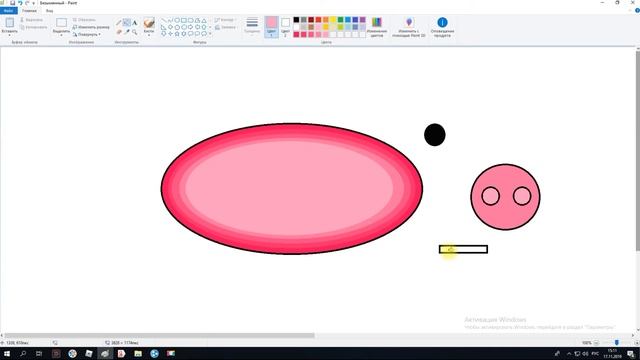This screenshot has width=640, height=360.
Task: Pick the yellow color swatch in top row
Action: 333,20
